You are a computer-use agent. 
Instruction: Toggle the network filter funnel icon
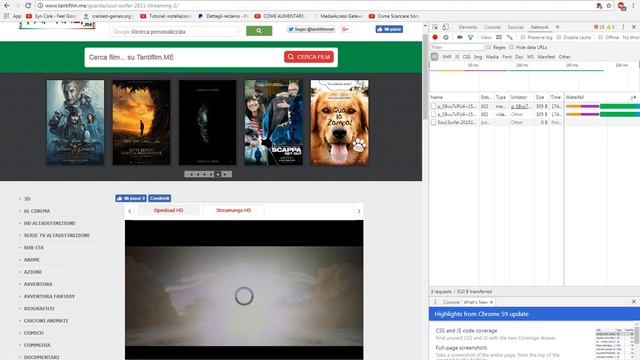pyautogui.click(x=470, y=37)
